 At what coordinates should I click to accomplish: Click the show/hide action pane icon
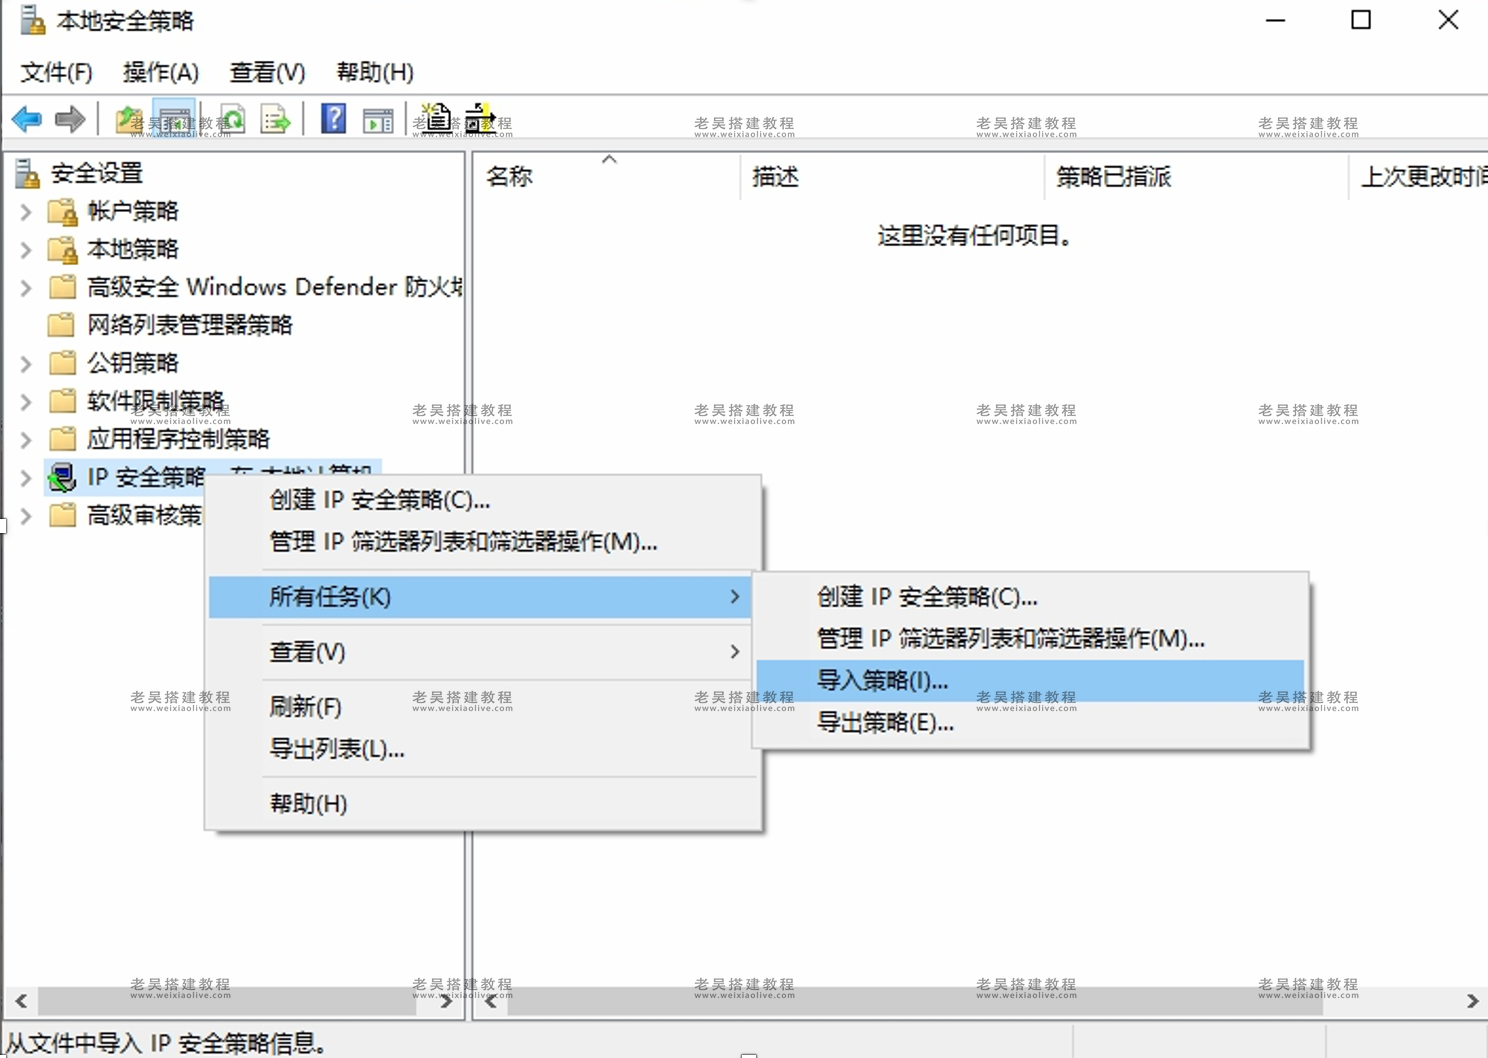(x=378, y=119)
